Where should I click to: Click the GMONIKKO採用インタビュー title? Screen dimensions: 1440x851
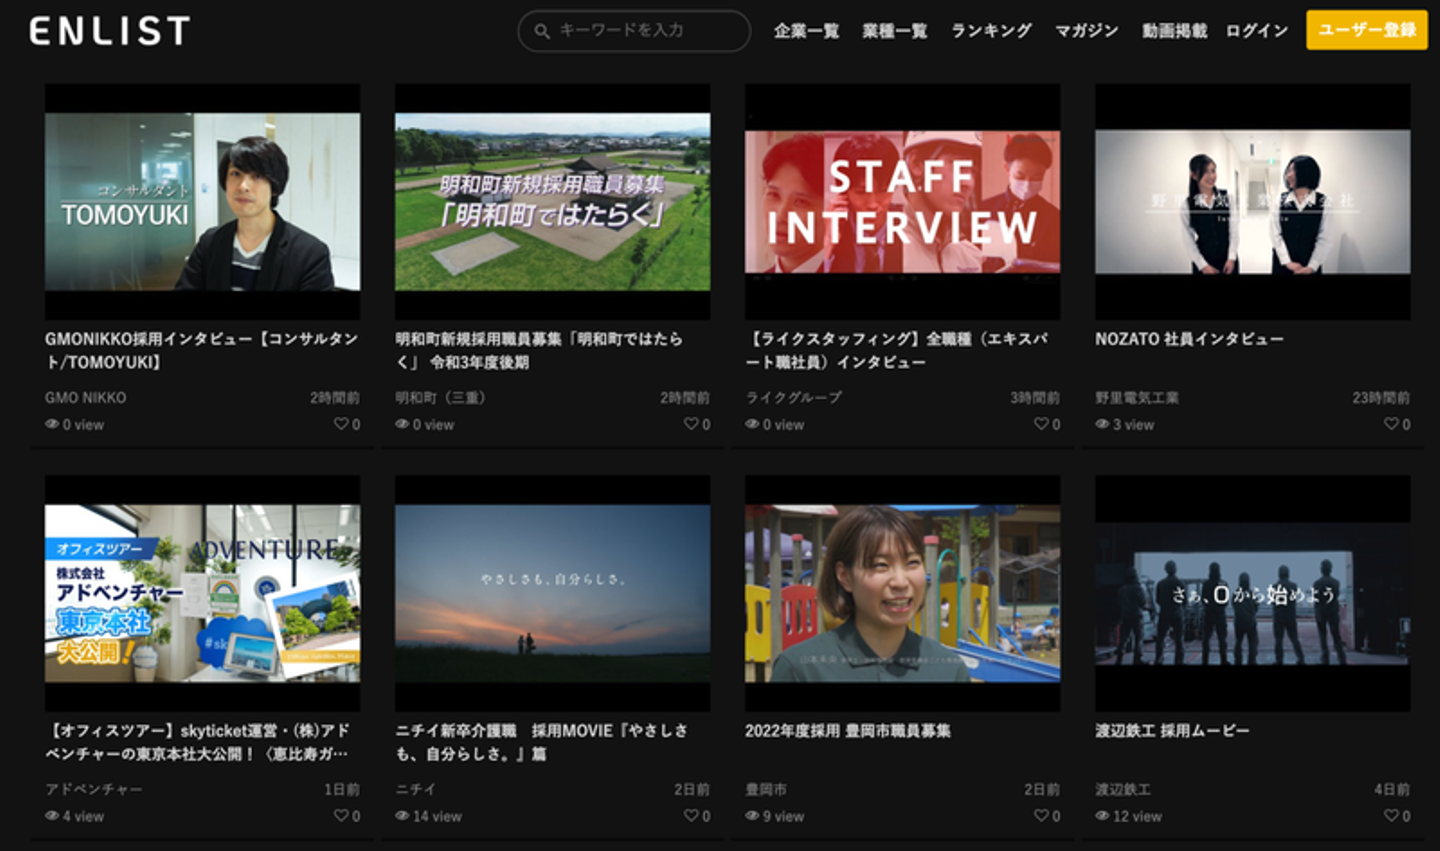coord(201,350)
